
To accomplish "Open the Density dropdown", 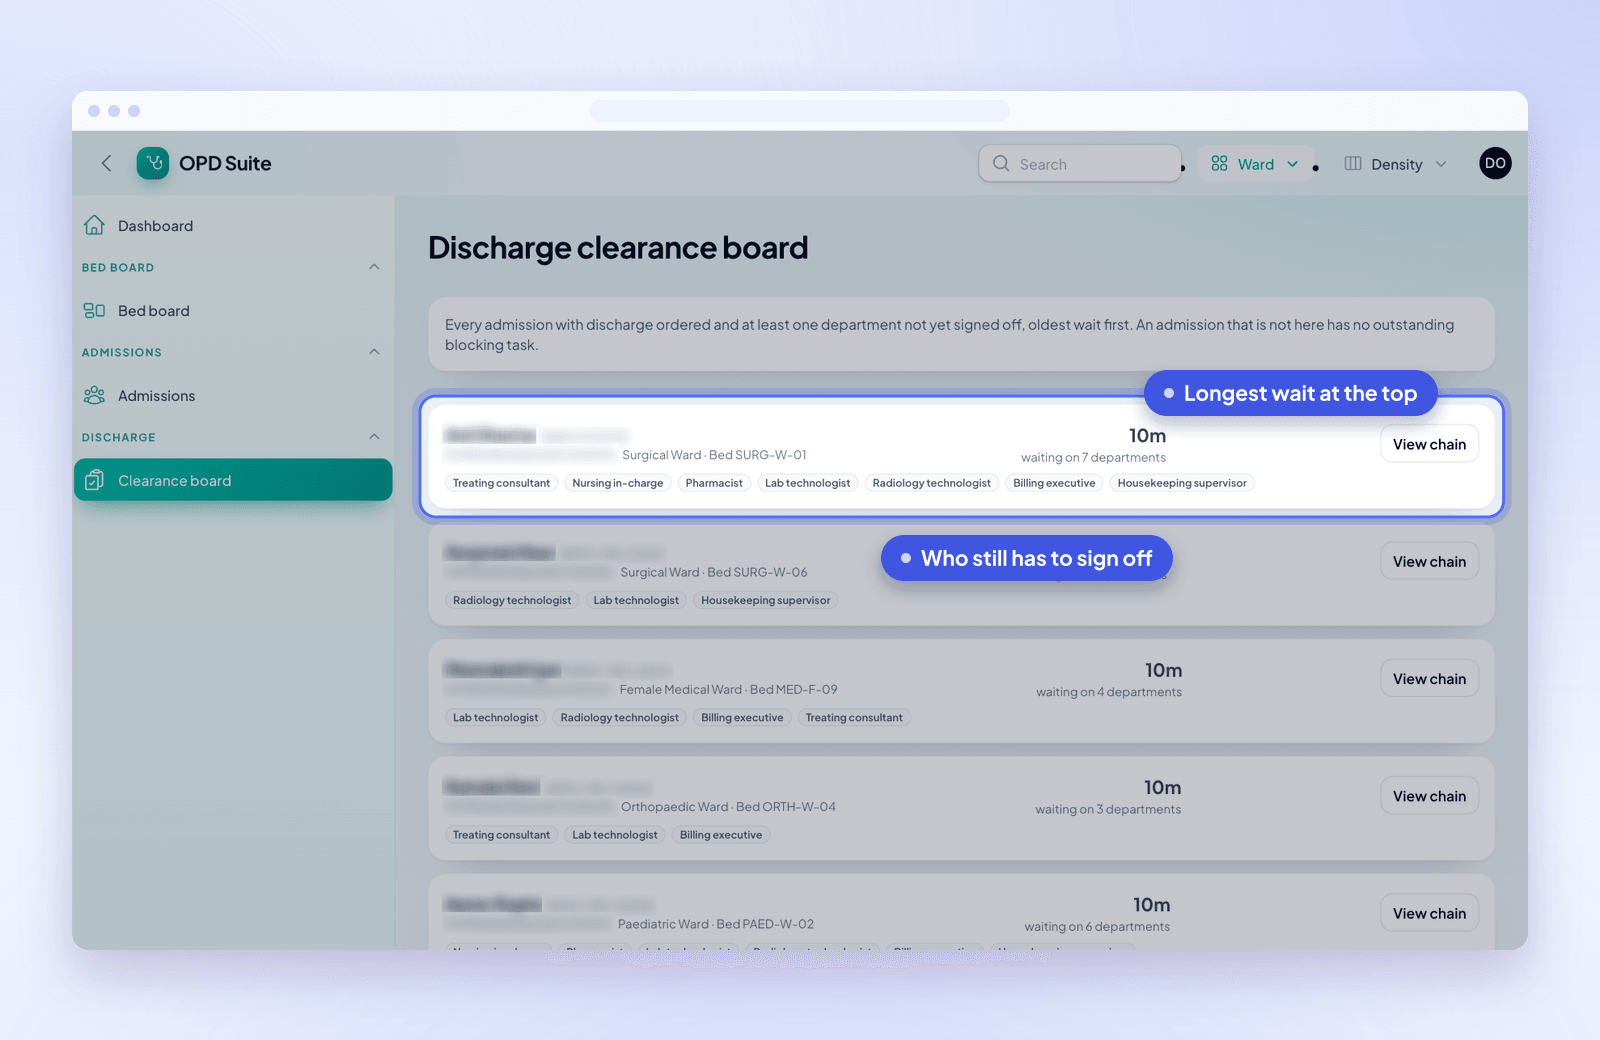I will tap(1396, 163).
